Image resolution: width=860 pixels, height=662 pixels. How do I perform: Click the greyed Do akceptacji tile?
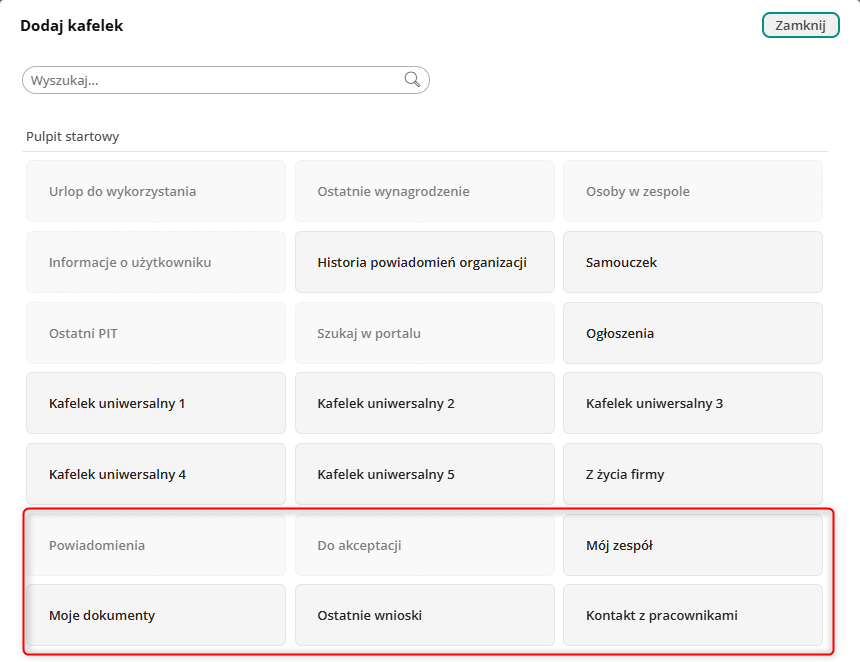(424, 545)
